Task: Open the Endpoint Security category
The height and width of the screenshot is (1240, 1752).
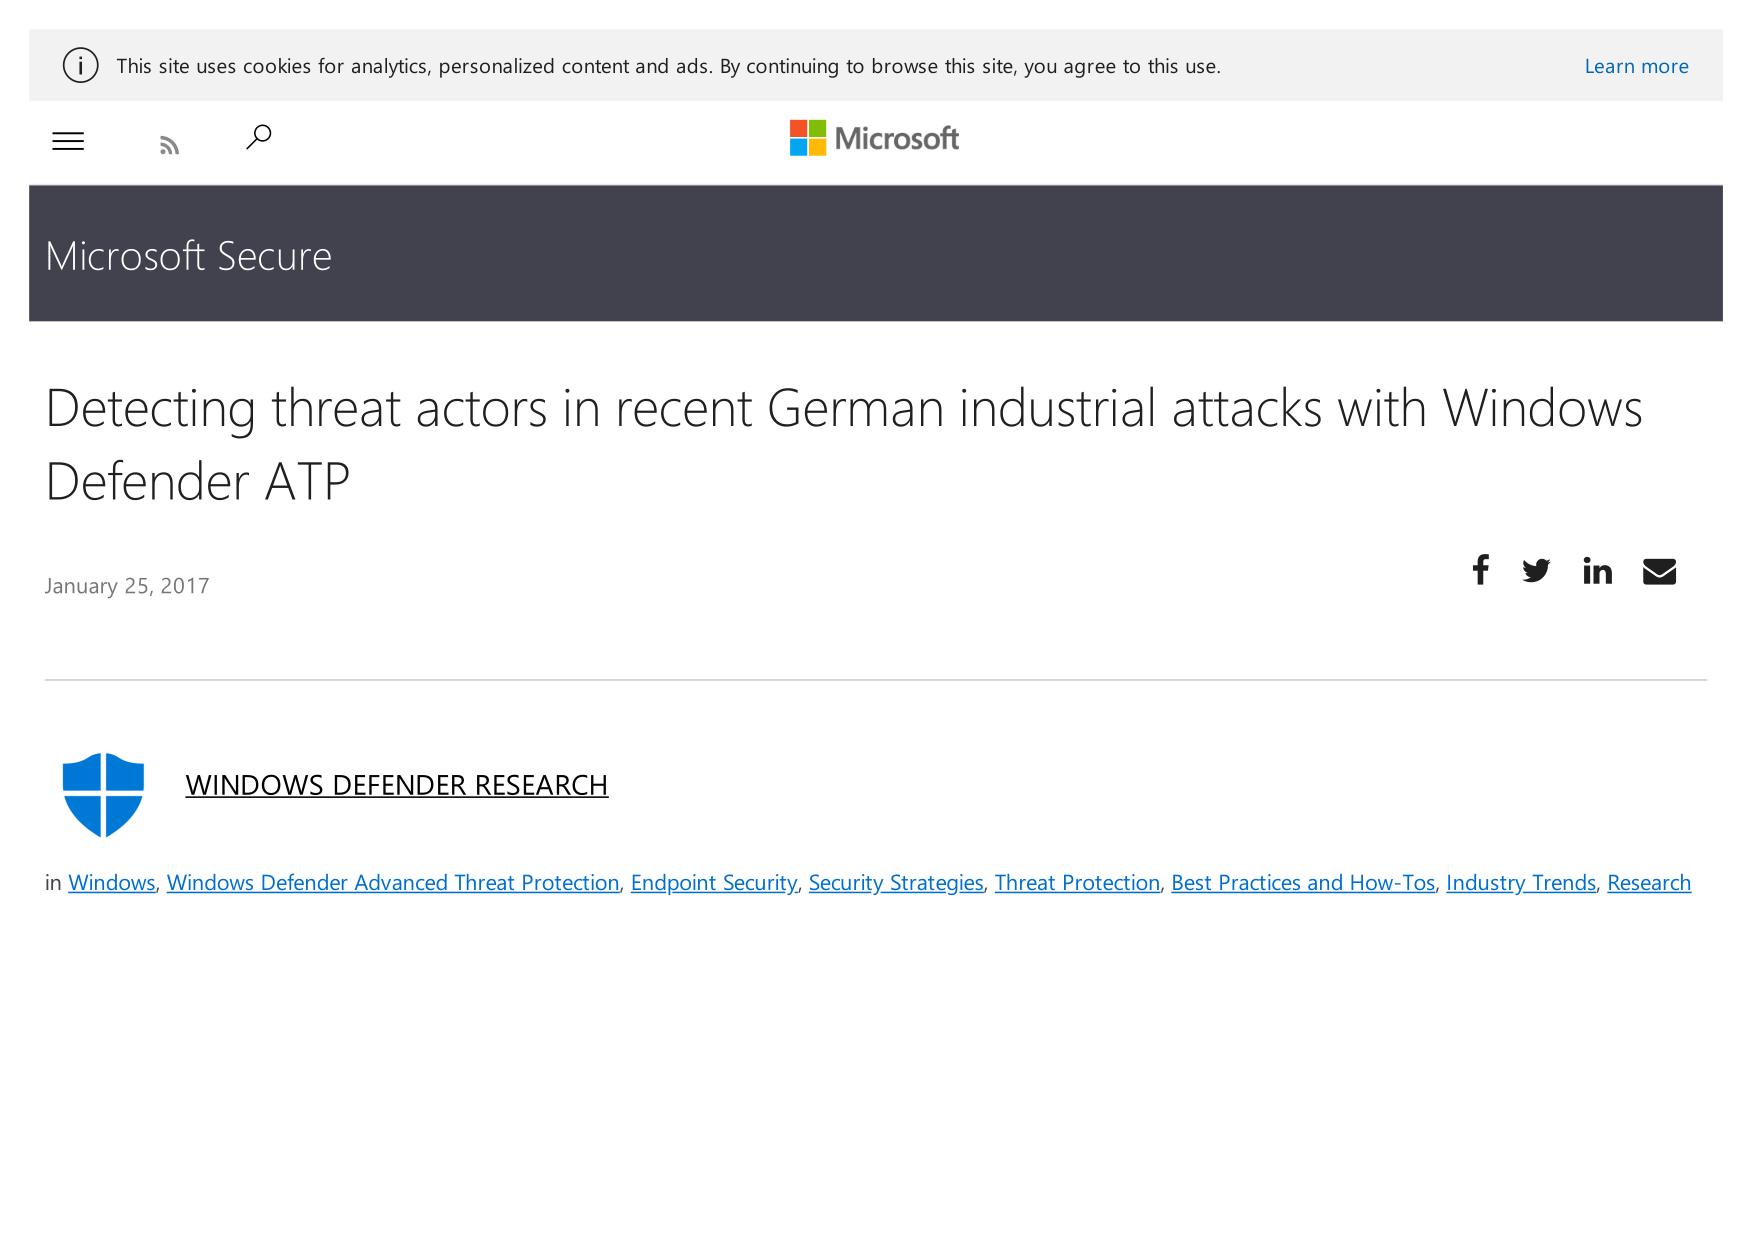Action: click(x=714, y=883)
